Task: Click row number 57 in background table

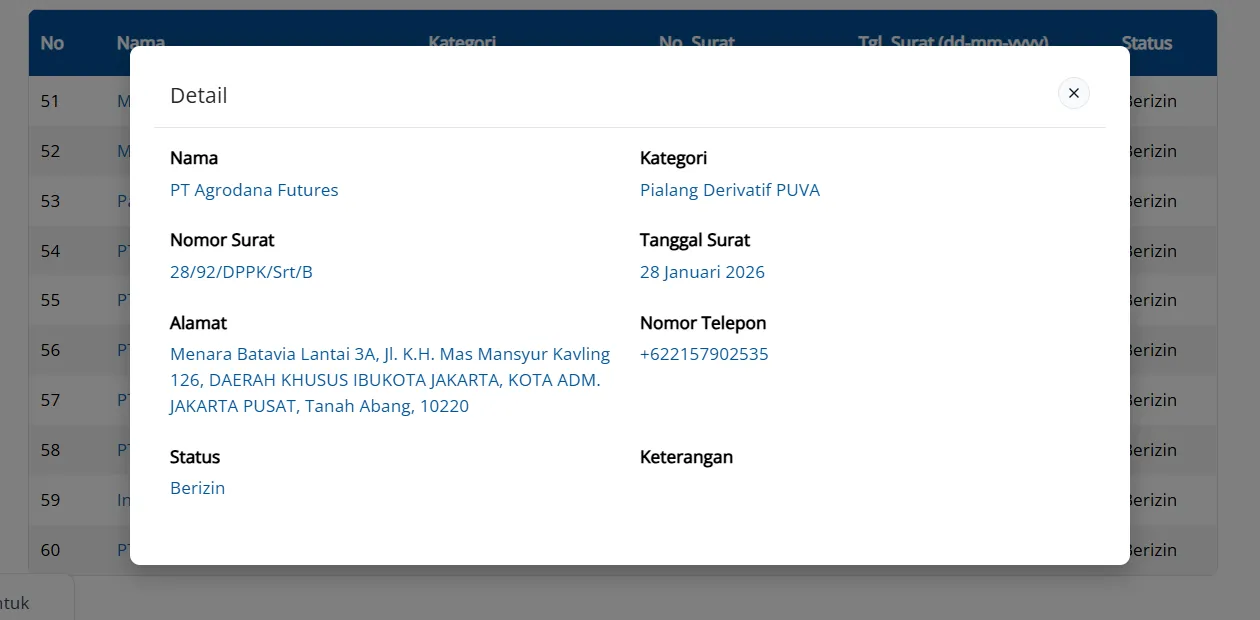Action: point(50,400)
